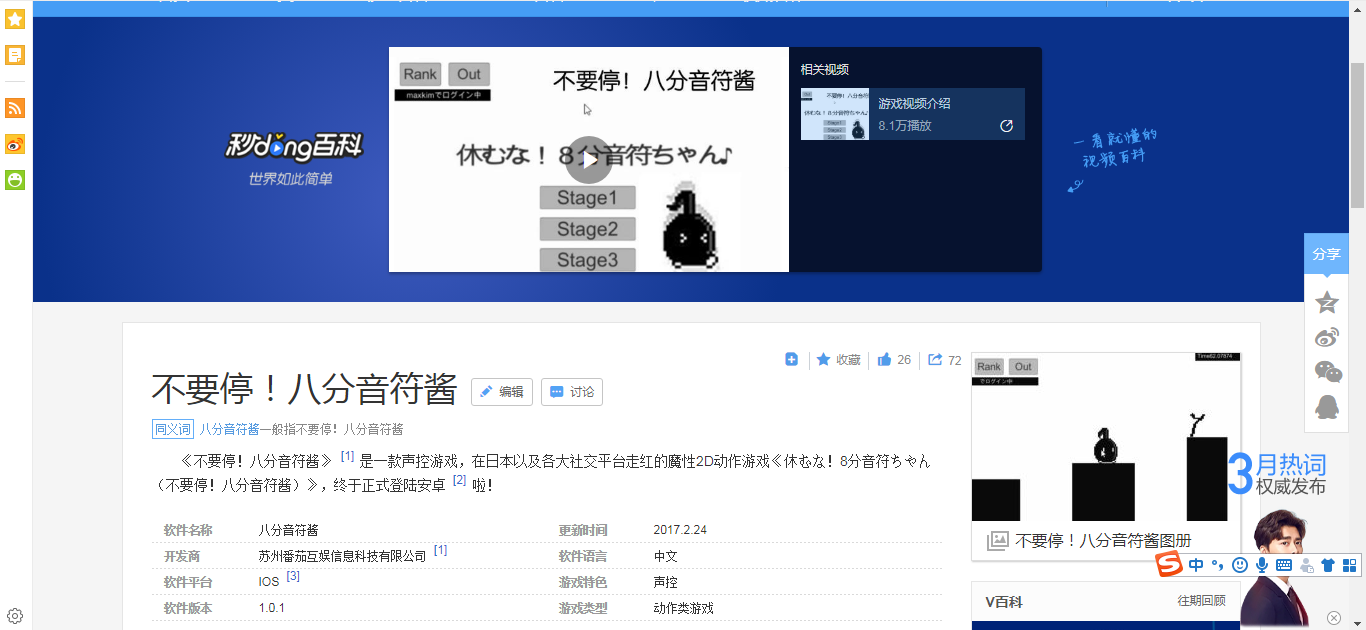Open reference [3] next to IOS
The width and height of the screenshot is (1366, 630).
pos(293,577)
